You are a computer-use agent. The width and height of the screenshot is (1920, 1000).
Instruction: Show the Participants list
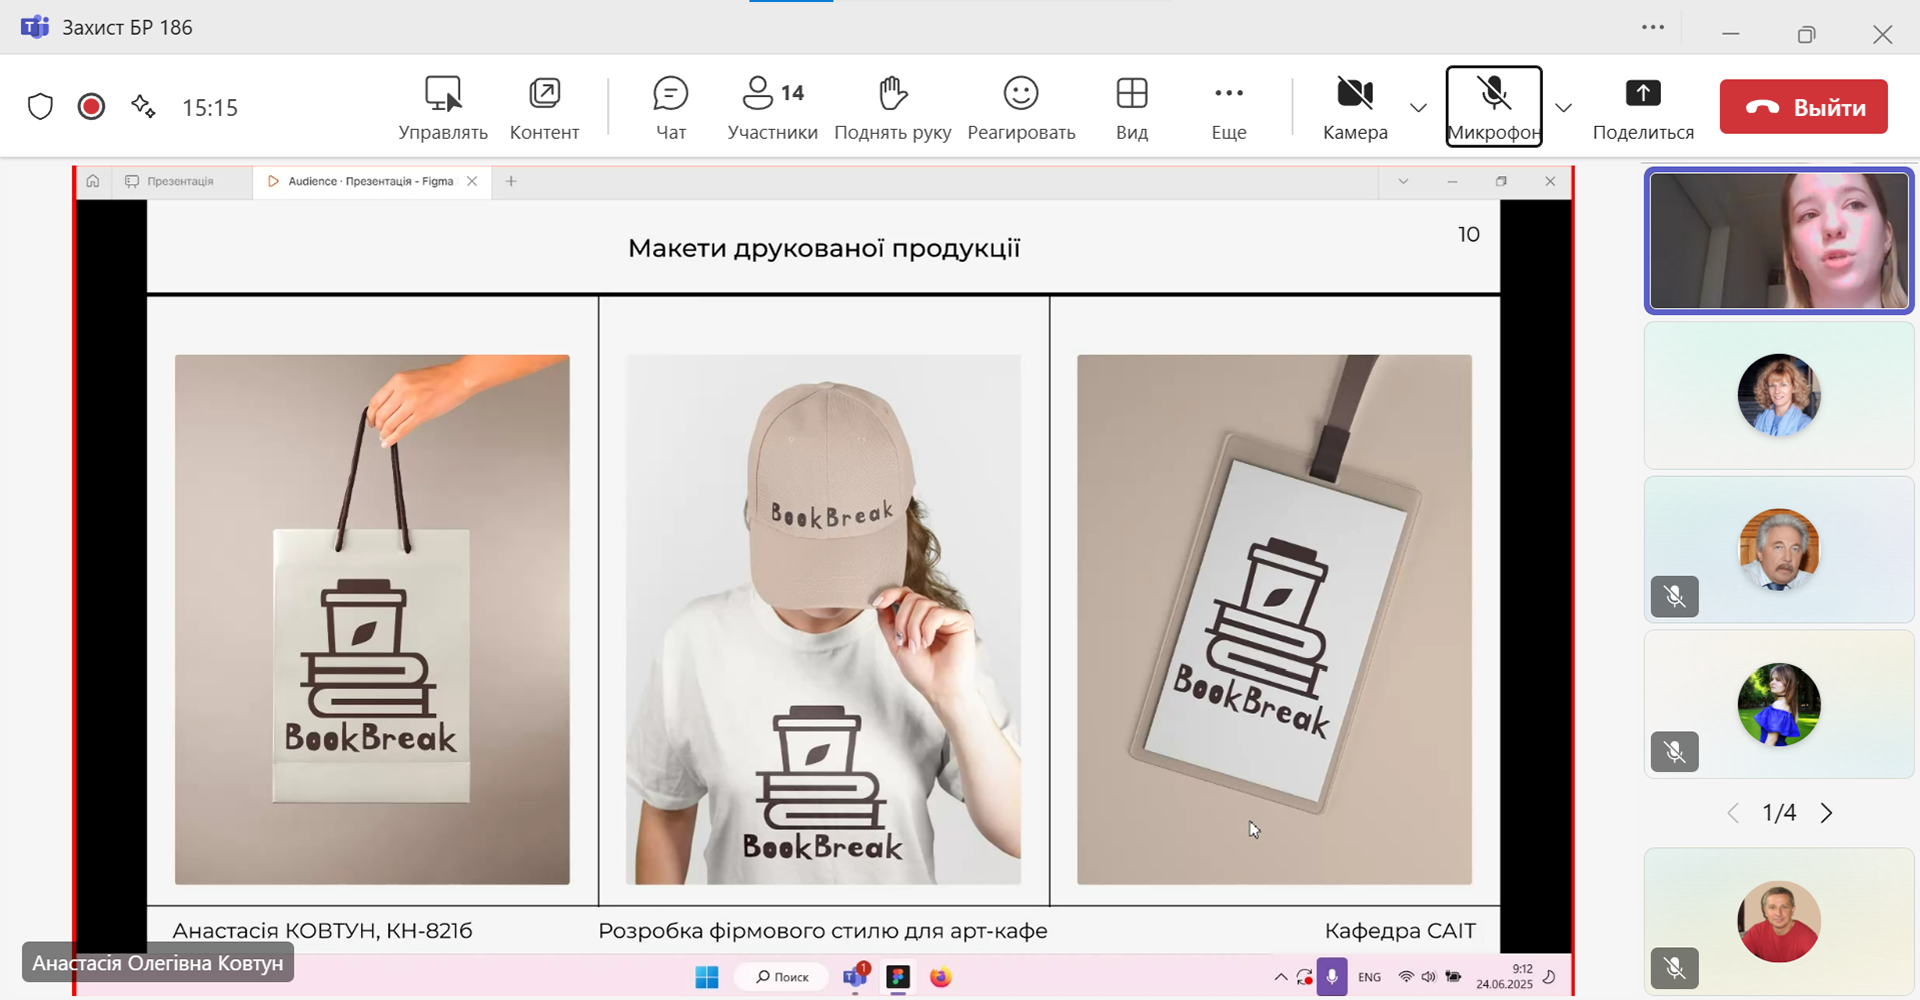click(772, 107)
